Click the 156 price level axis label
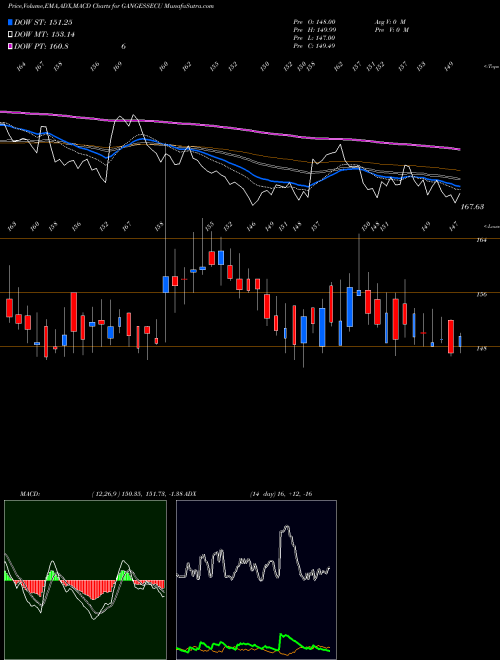Image resolution: width=500 pixels, height=660 pixels. click(x=481, y=294)
